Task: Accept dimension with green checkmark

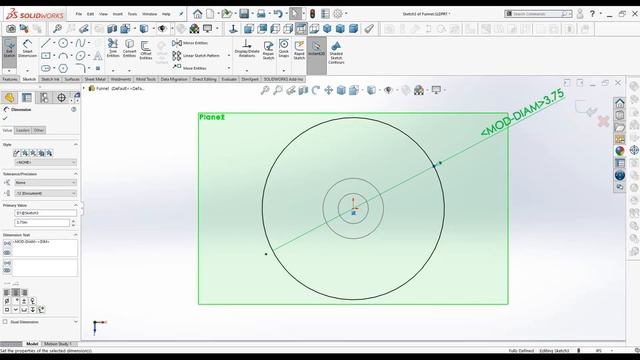Action: coord(5,118)
